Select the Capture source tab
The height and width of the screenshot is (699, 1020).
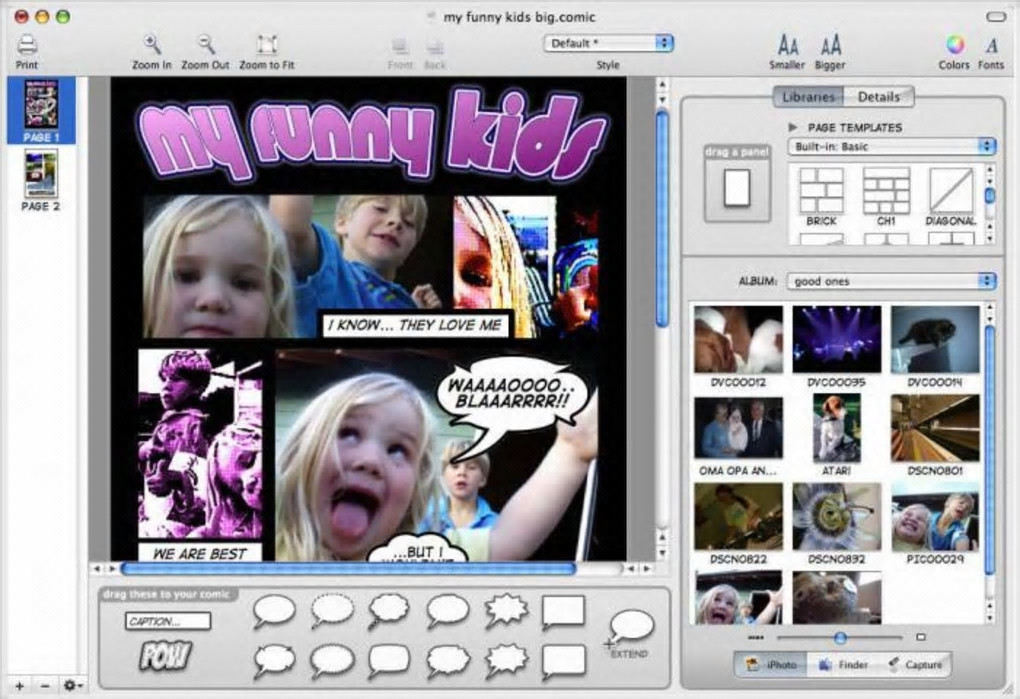pos(915,665)
